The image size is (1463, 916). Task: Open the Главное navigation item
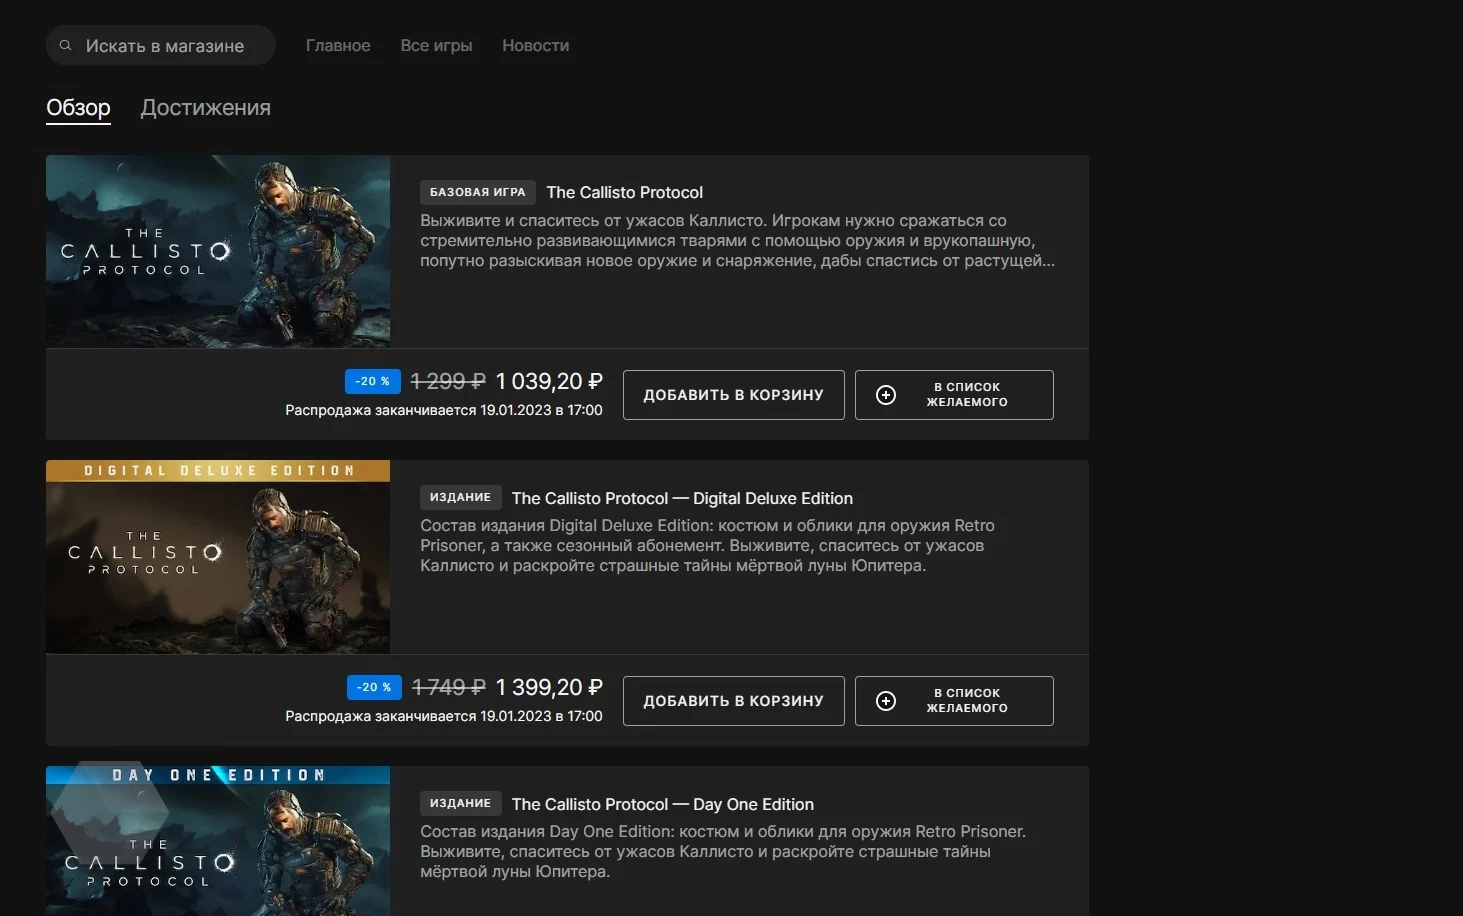338,46
